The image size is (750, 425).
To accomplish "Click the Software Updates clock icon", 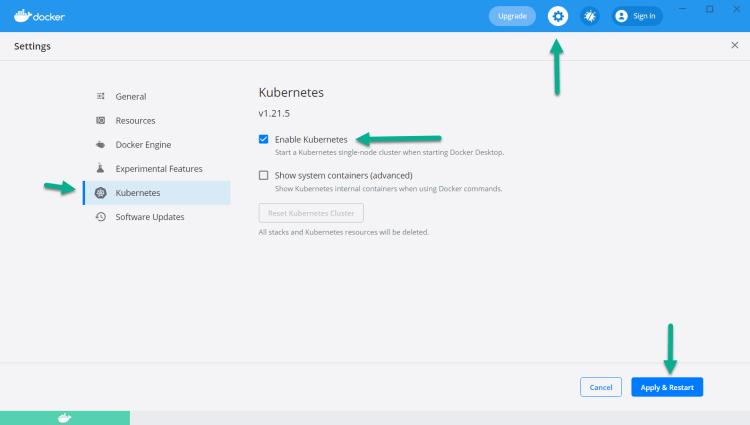I will pyautogui.click(x=101, y=217).
